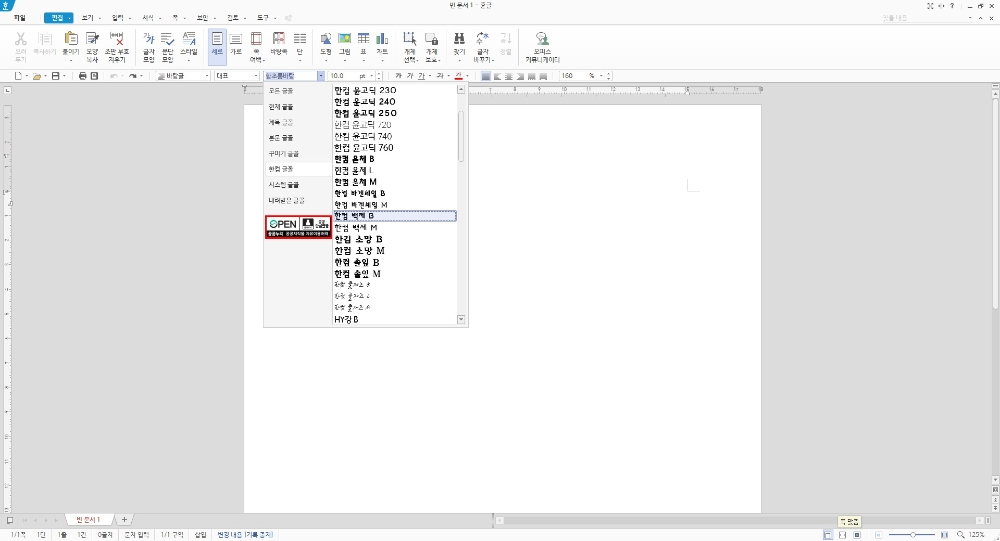
Task: Open the 파일 (File) menu
Action: [x=20, y=18]
